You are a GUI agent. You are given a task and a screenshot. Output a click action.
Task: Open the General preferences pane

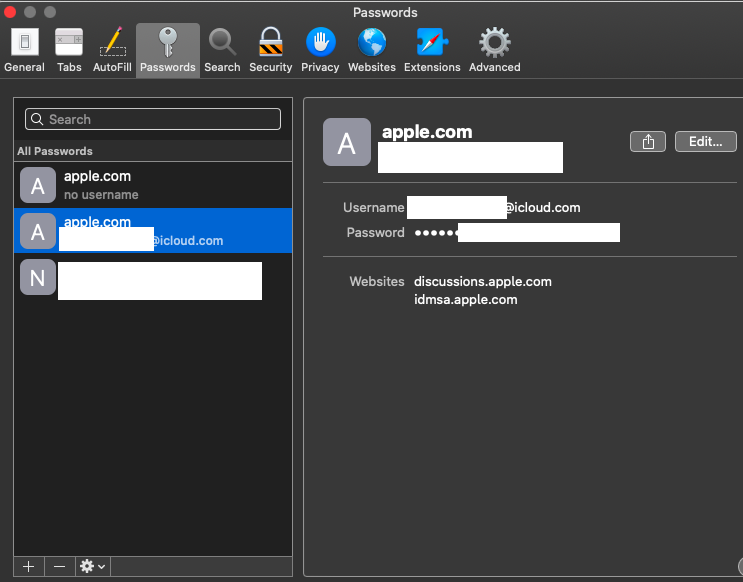click(24, 50)
